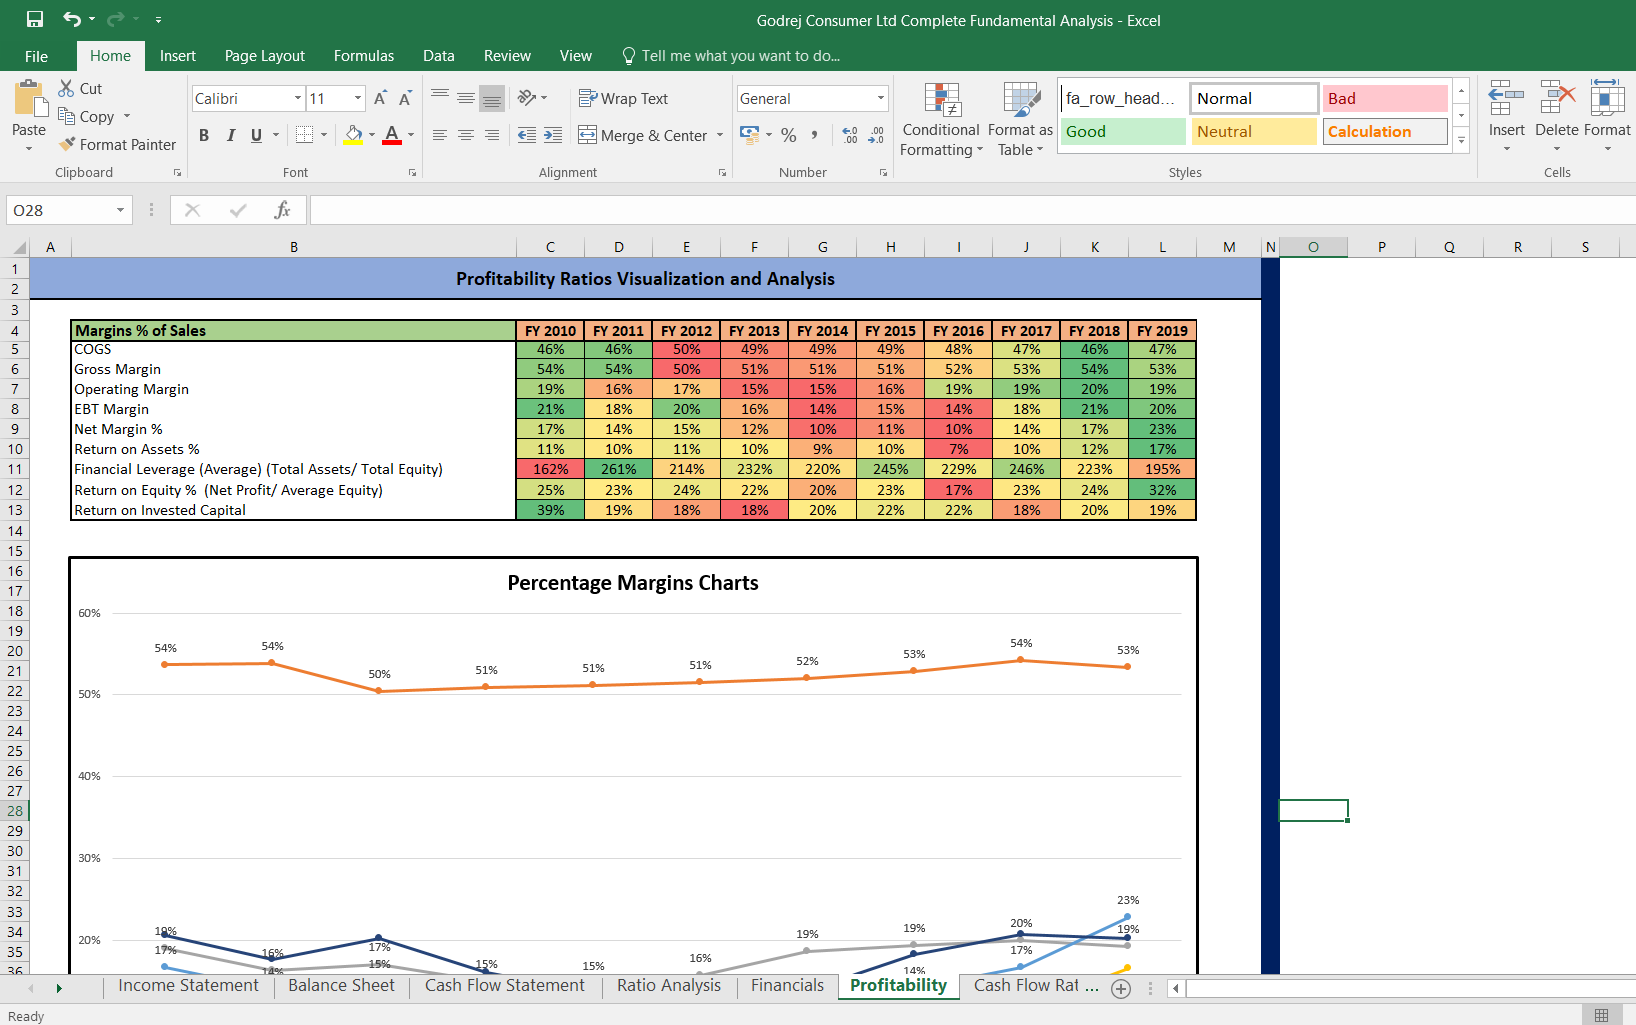Switch to the Insert ribbon tab

177,56
